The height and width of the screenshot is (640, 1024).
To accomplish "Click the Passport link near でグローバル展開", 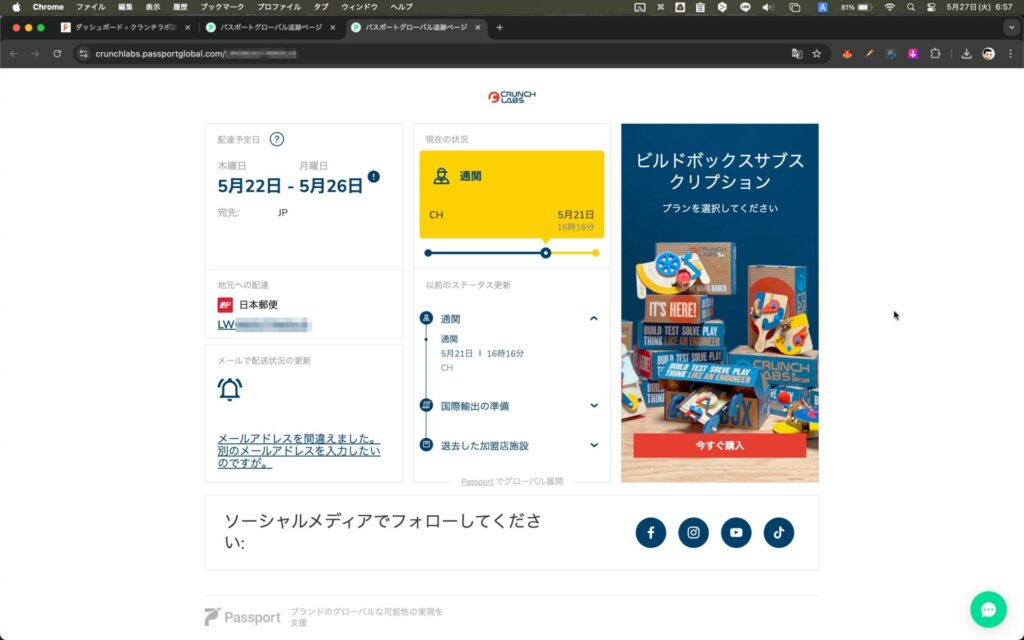I will 477,482.
